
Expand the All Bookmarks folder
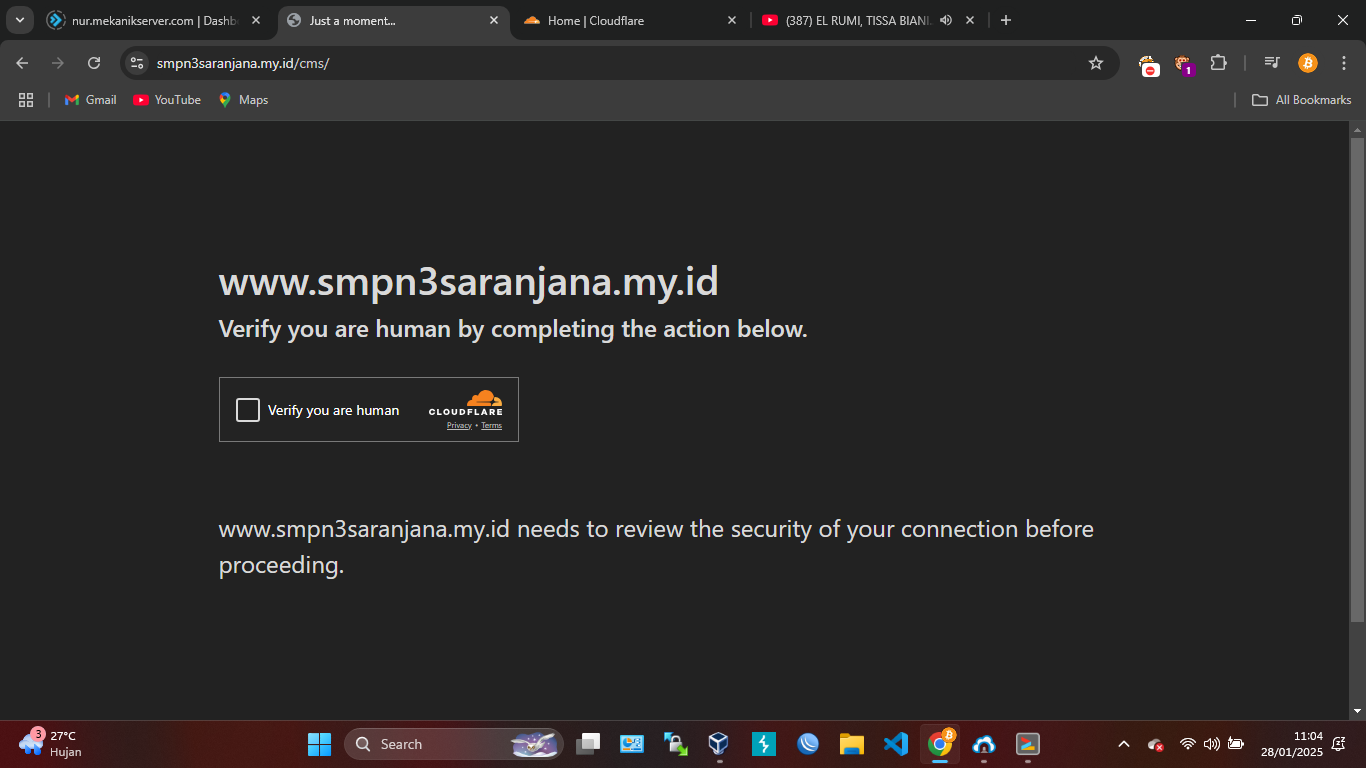[1301, 100]
